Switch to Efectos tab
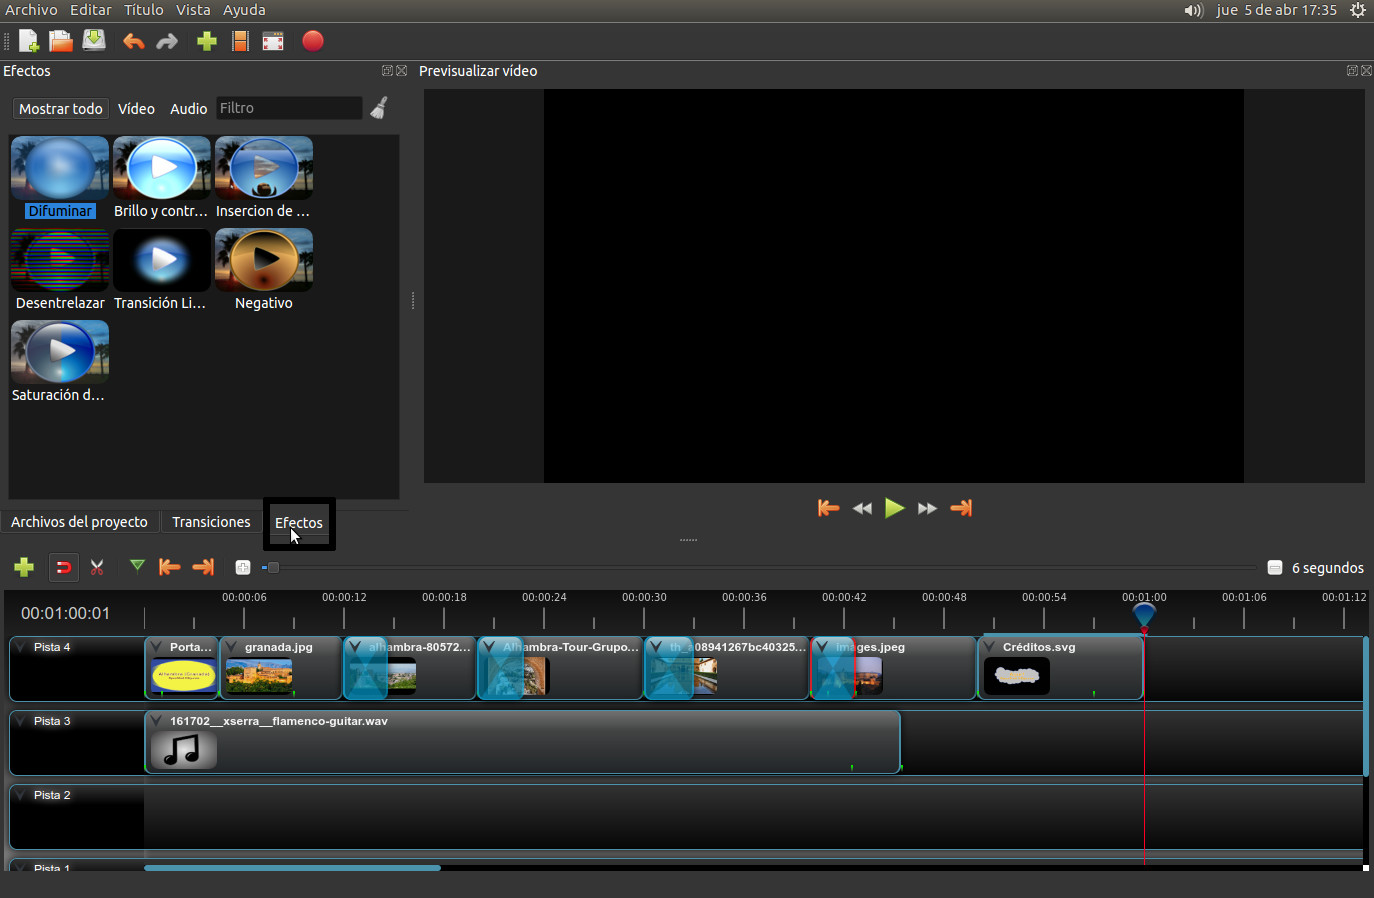 (299, 523)
